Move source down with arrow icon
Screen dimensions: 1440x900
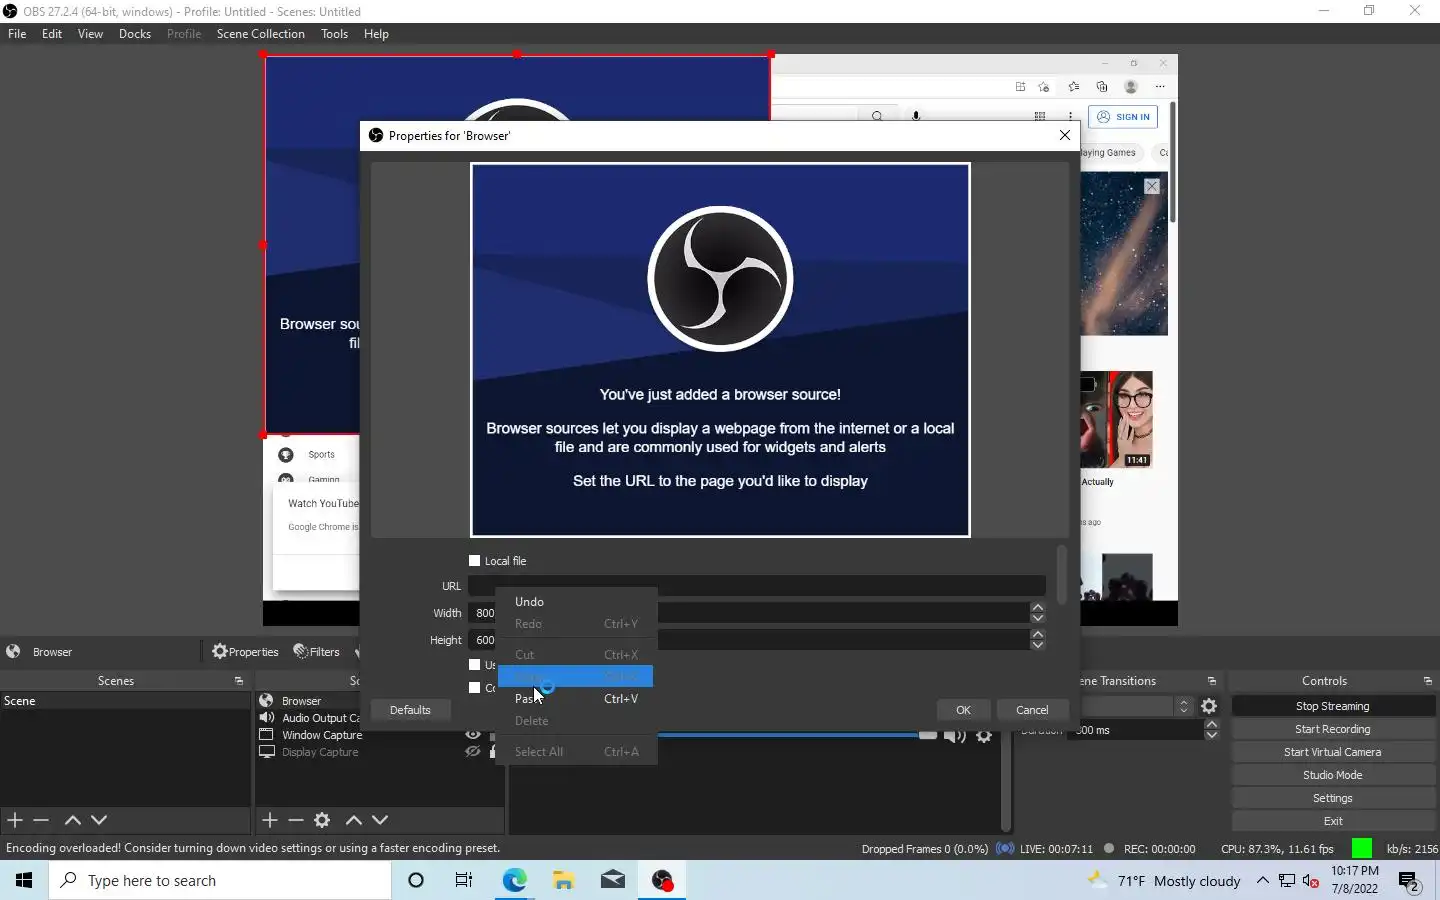pyautogui.click(x=380, y=820)
